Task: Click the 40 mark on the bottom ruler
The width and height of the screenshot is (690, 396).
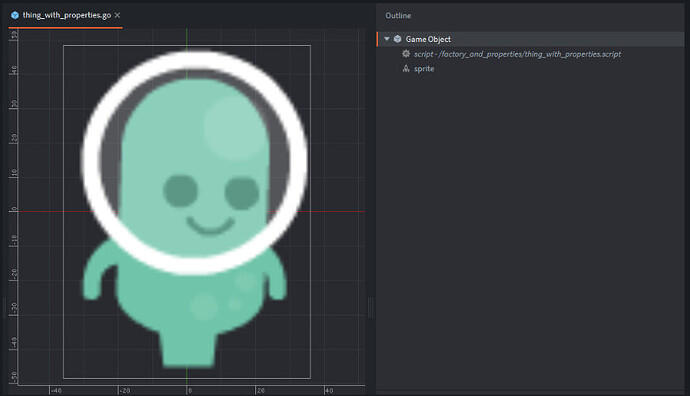Action: click(x=329, y=390)
